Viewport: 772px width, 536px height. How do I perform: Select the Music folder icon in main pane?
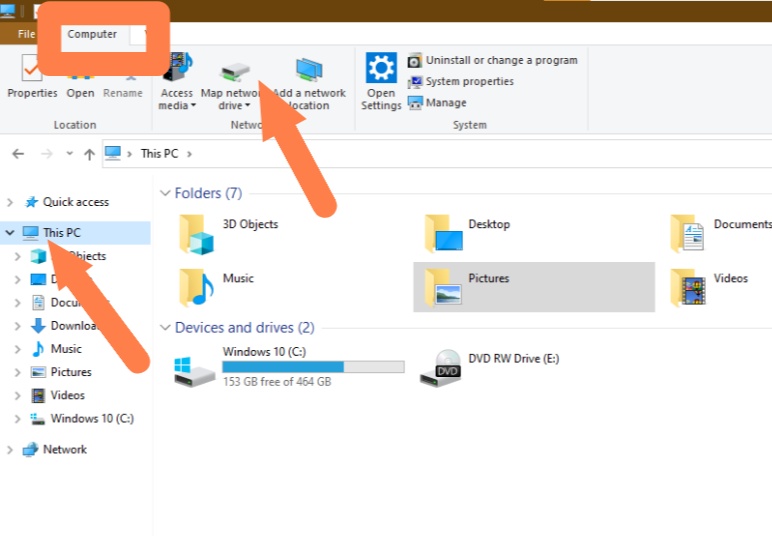196,287
